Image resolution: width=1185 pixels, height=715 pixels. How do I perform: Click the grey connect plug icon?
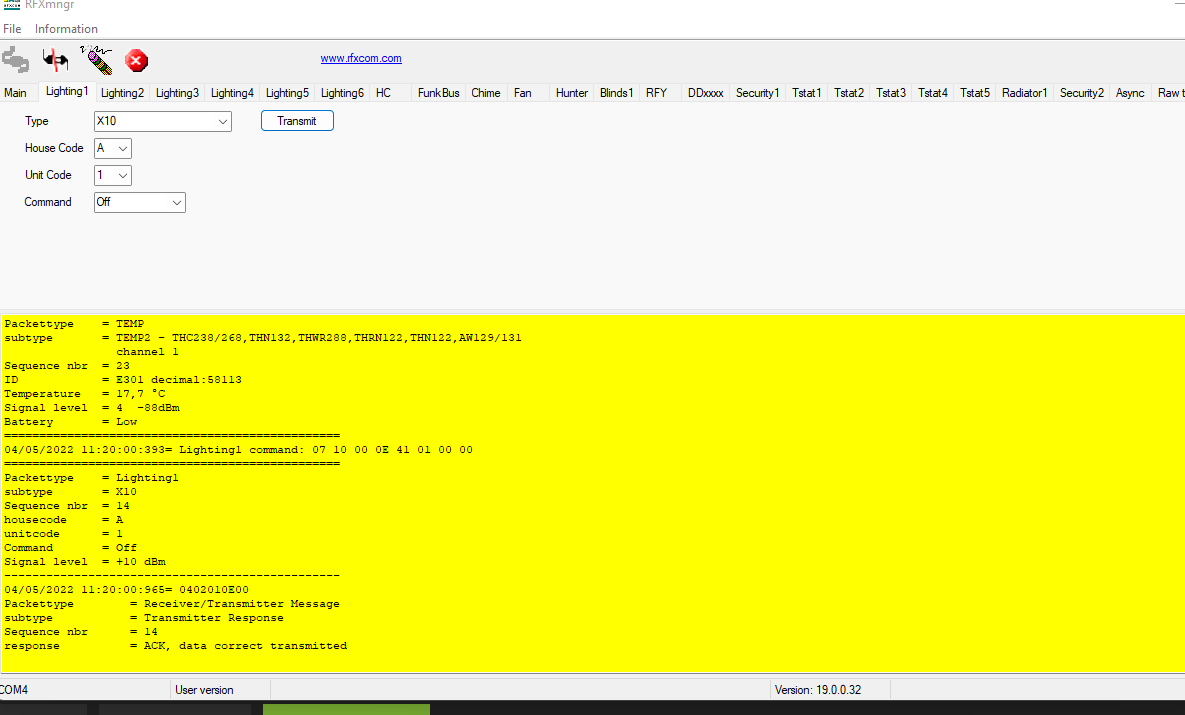tap(15, 60)
